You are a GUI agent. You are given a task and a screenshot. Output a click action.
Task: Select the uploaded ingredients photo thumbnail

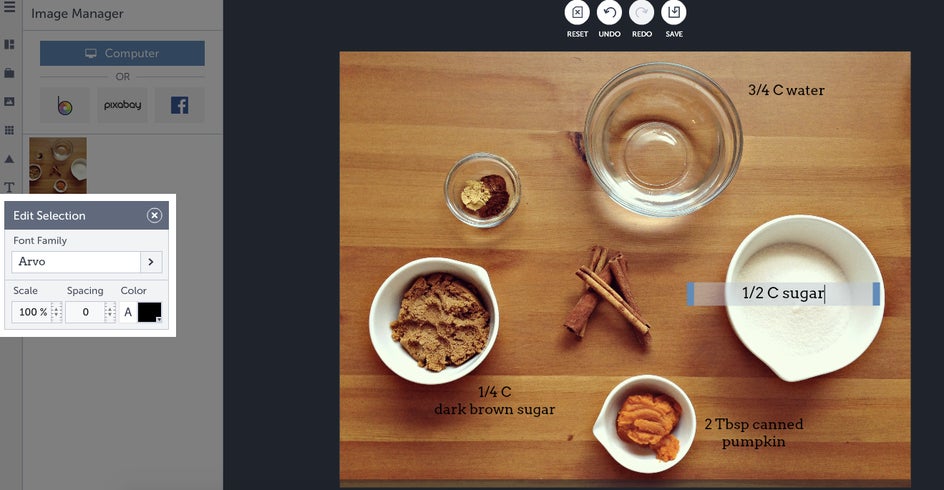coord(58,166)
